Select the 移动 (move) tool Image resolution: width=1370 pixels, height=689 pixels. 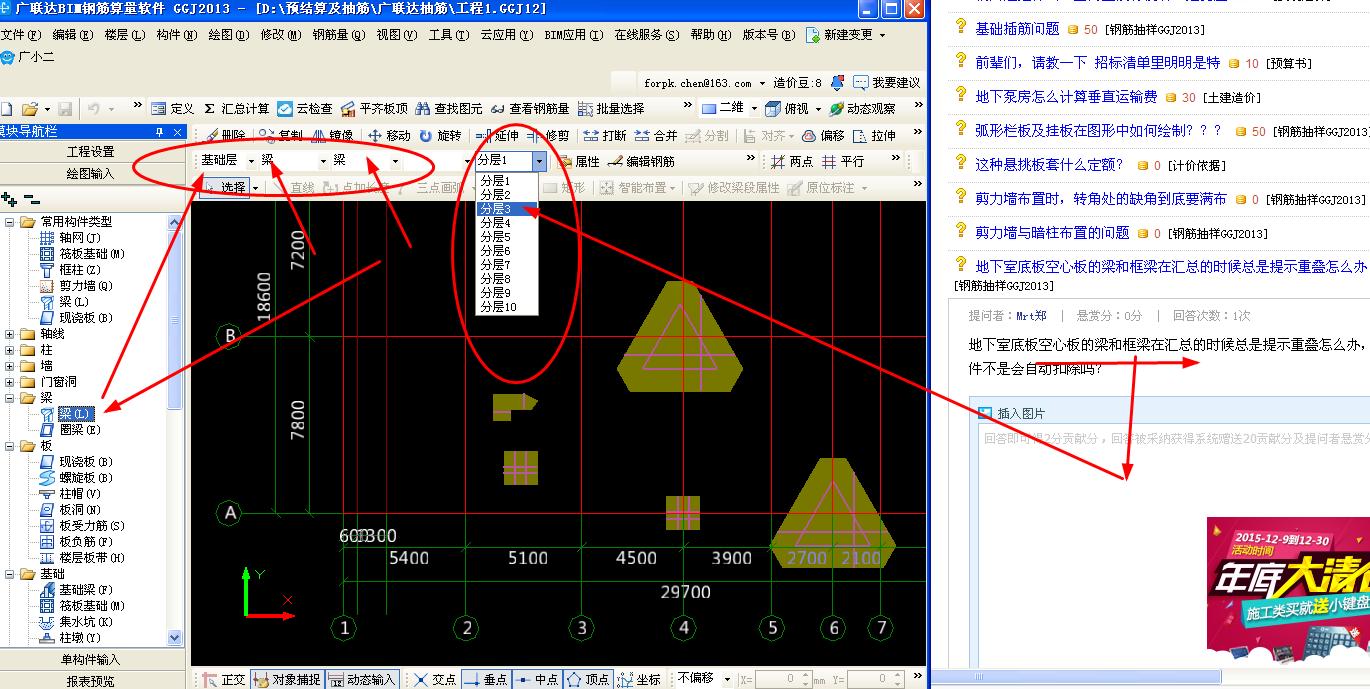(x=389, y=135)
